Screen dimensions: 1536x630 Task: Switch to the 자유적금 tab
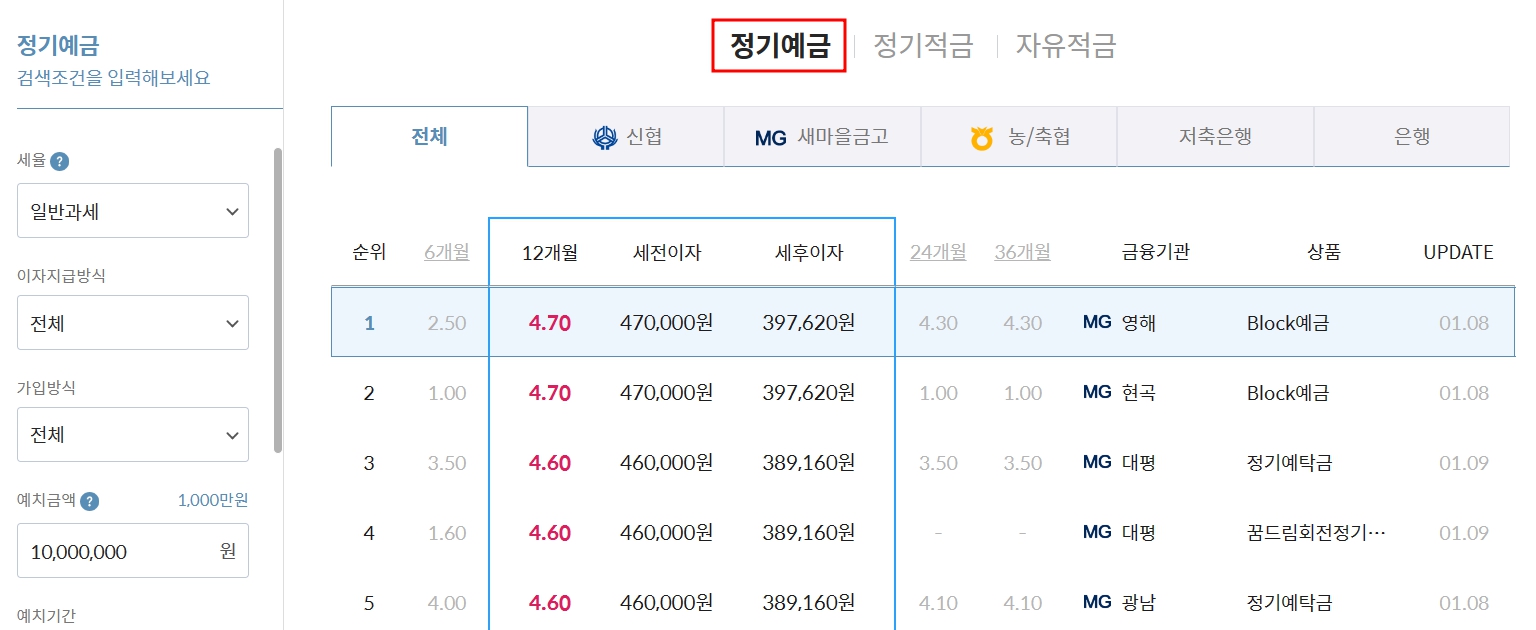[x=1066, y=45]
